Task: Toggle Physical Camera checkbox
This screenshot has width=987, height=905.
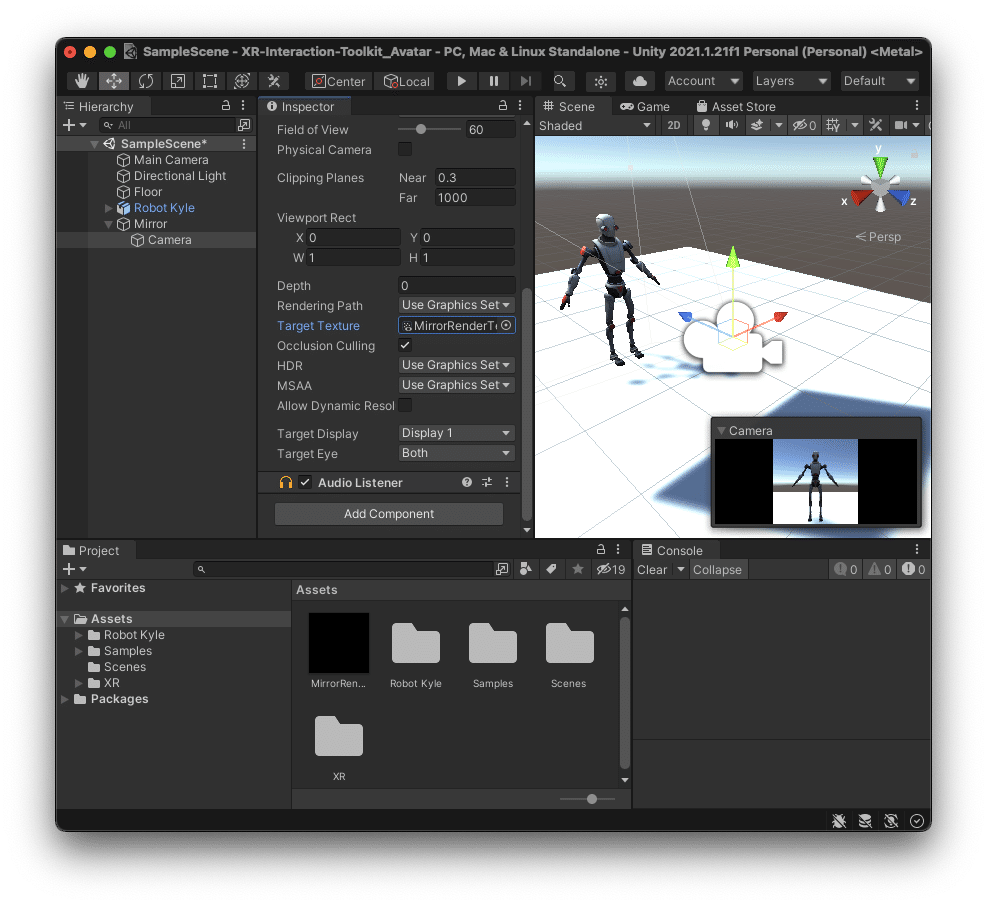Action: click(x=405, y=149)
